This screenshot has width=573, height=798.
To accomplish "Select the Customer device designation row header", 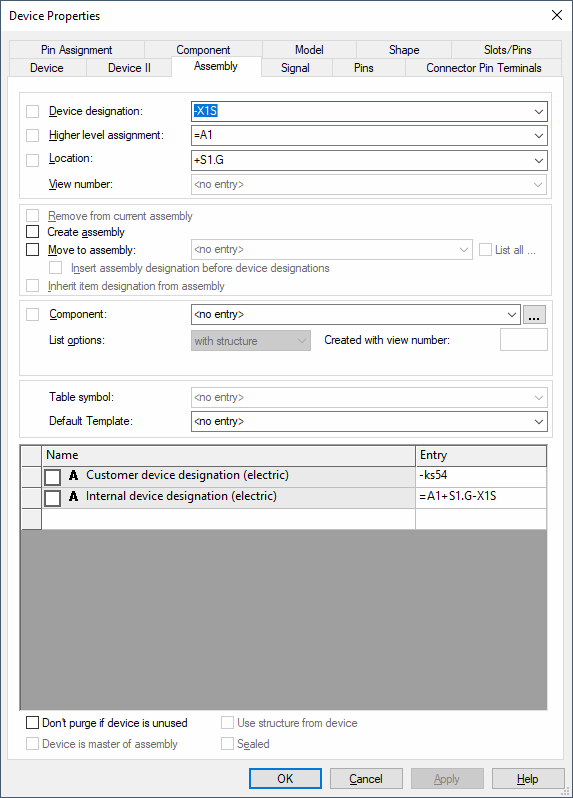I will 32,477.
